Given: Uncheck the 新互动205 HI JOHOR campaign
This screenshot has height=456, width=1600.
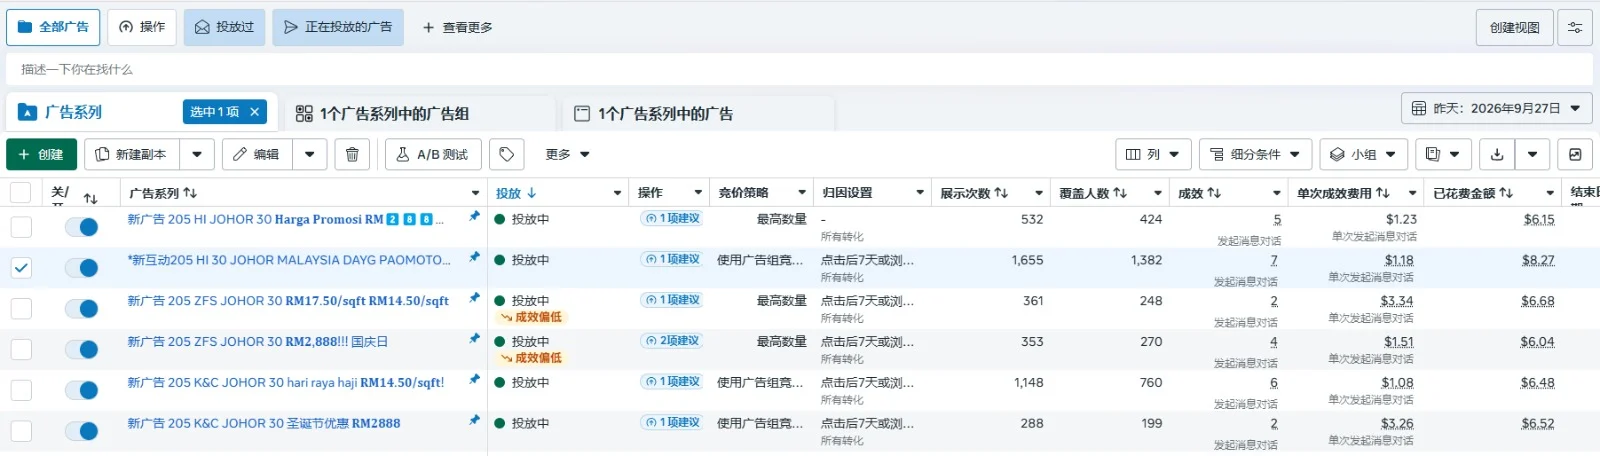Looking at the screenshot, I should (x=21, y=268).
